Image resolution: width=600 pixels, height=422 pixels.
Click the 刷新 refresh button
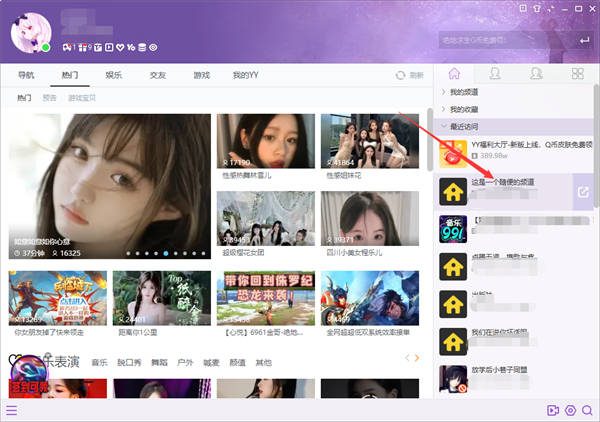410,75
